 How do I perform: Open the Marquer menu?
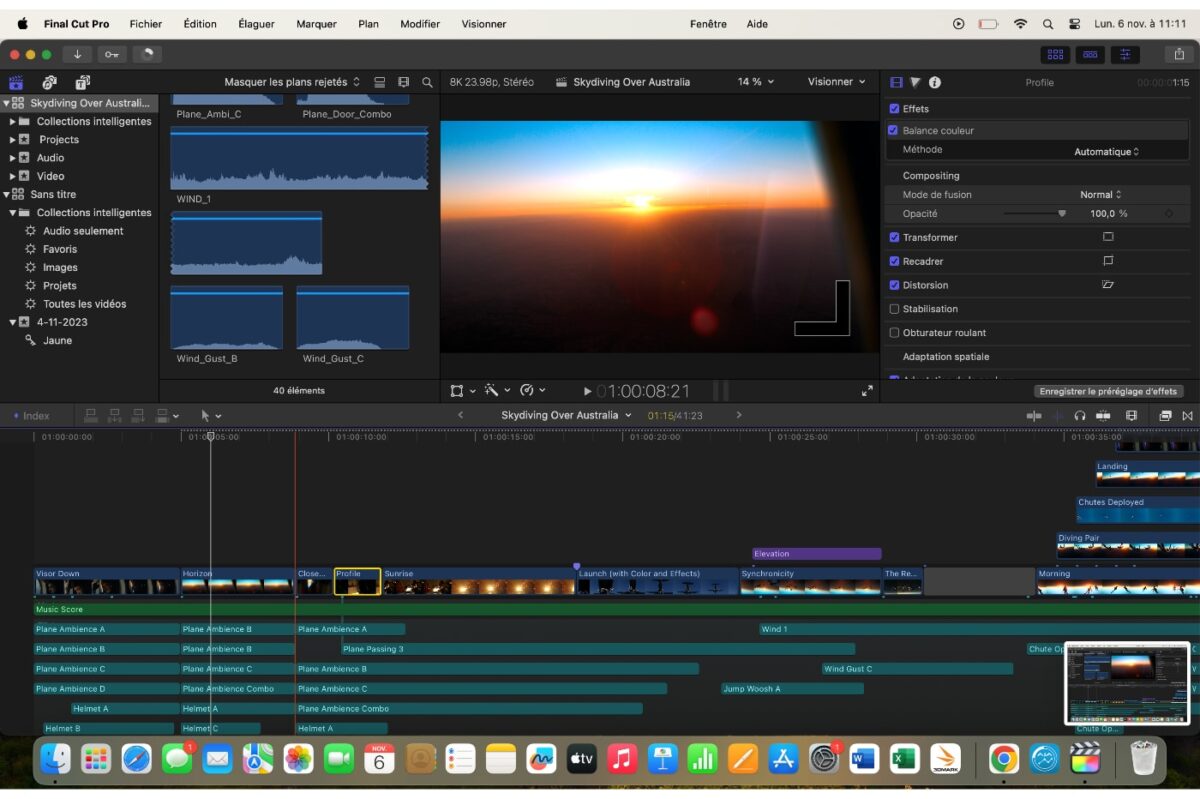pyautogui.click(x=316, y=24)
